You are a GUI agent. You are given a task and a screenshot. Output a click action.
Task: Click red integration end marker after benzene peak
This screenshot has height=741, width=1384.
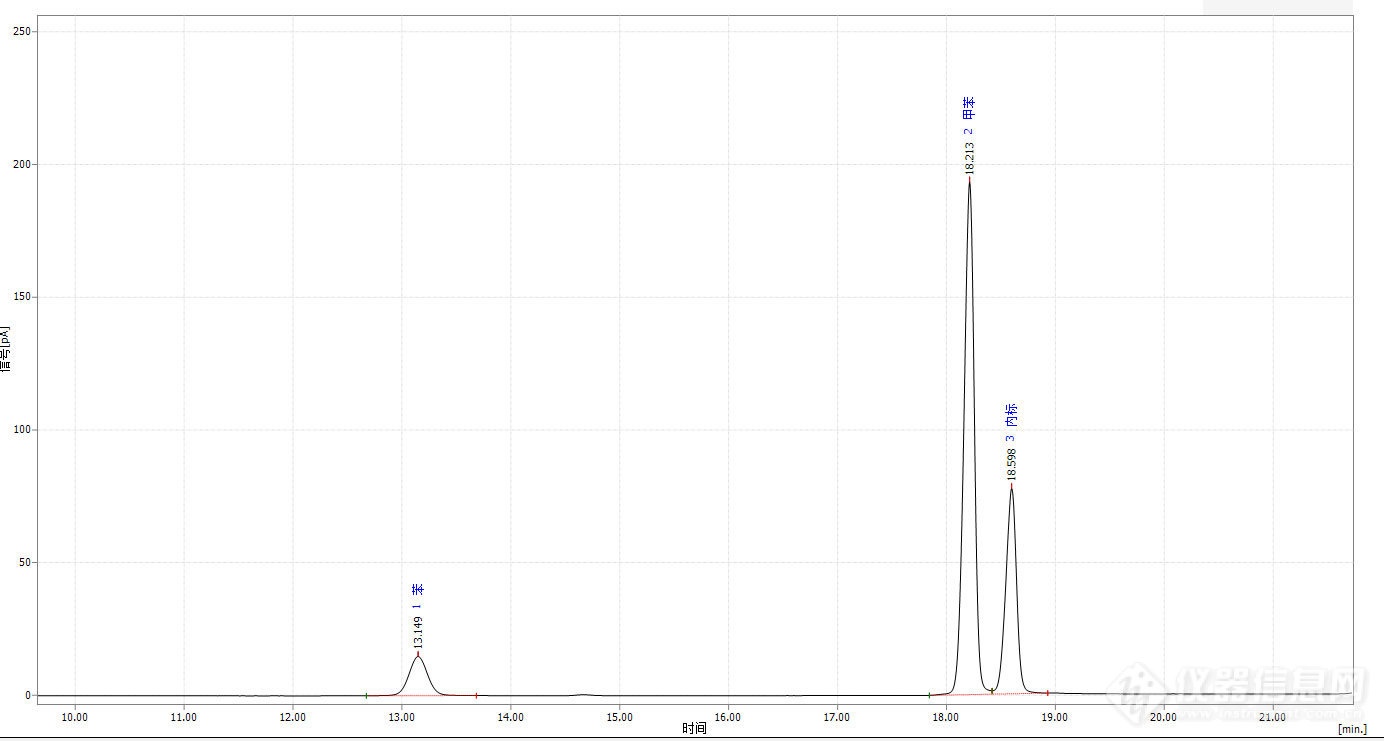click(x=476, y=695)
